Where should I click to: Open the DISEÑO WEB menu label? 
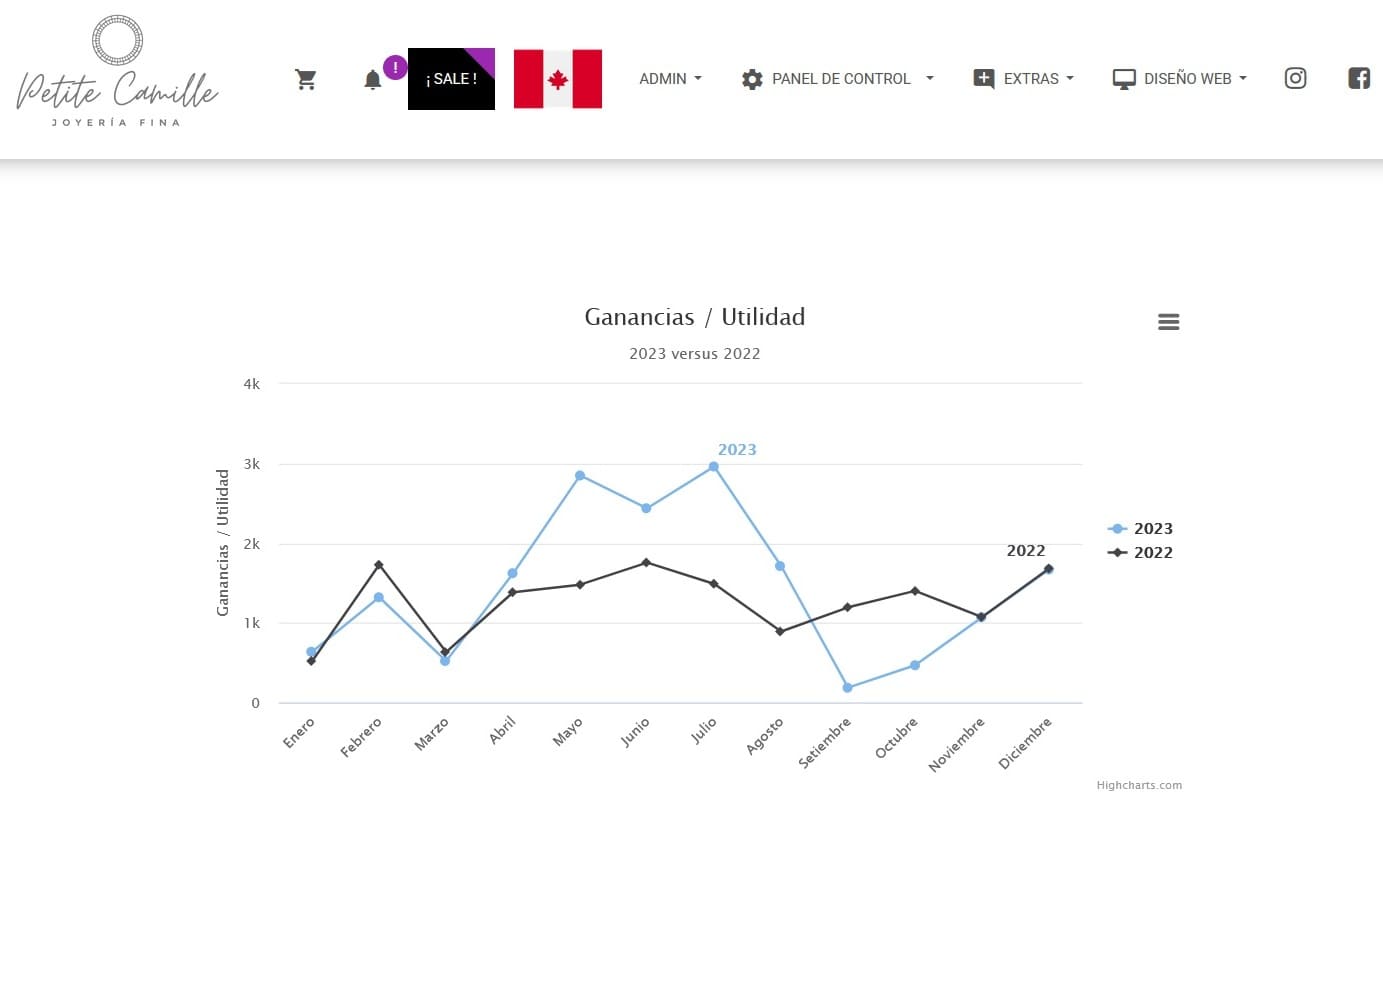tap(1188, 79)
